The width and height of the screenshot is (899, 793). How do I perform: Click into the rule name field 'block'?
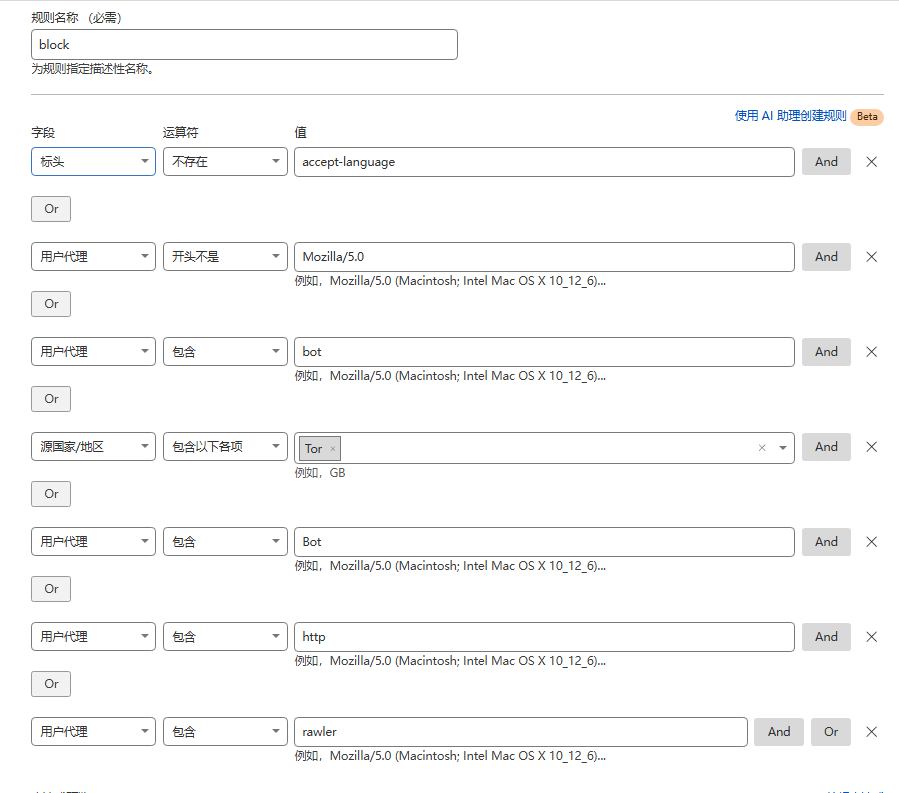click(x=244, y=45)
